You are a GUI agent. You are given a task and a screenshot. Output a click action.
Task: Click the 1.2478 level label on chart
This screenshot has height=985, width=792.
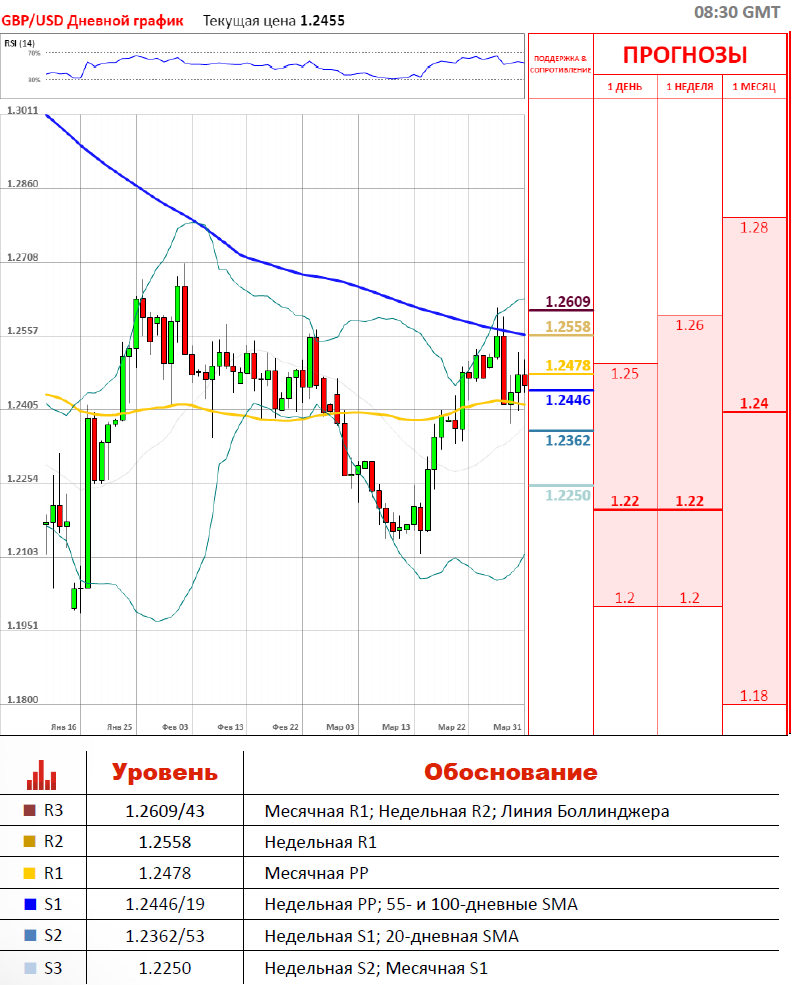coord(568,365)
